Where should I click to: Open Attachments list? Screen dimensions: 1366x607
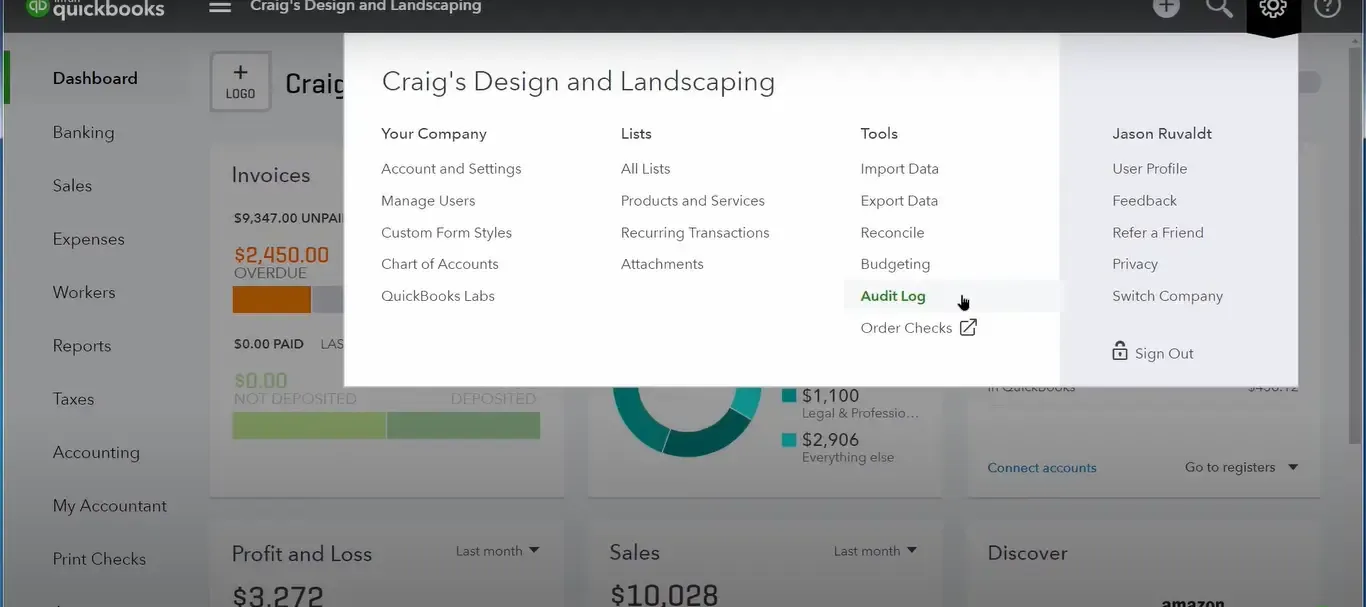tap(662, 264)
